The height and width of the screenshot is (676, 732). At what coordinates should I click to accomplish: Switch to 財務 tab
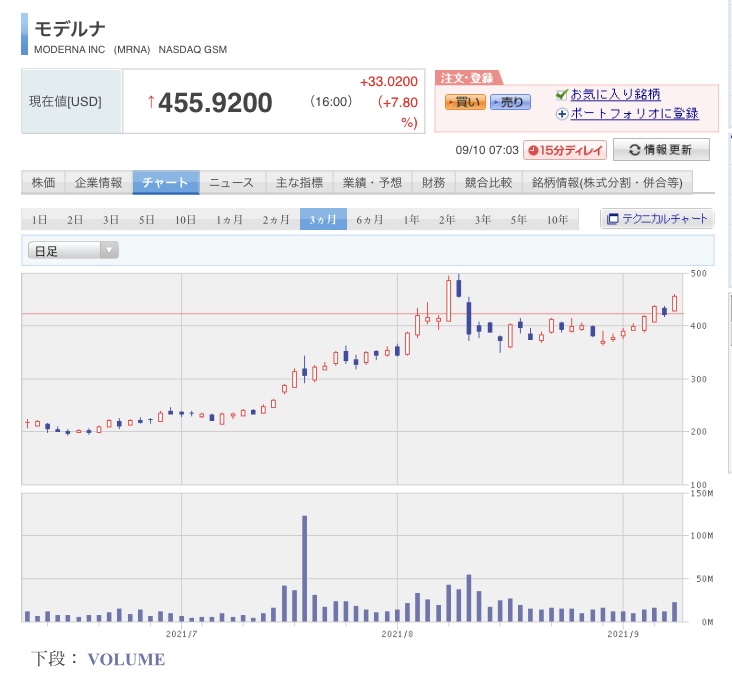(433, 183)
